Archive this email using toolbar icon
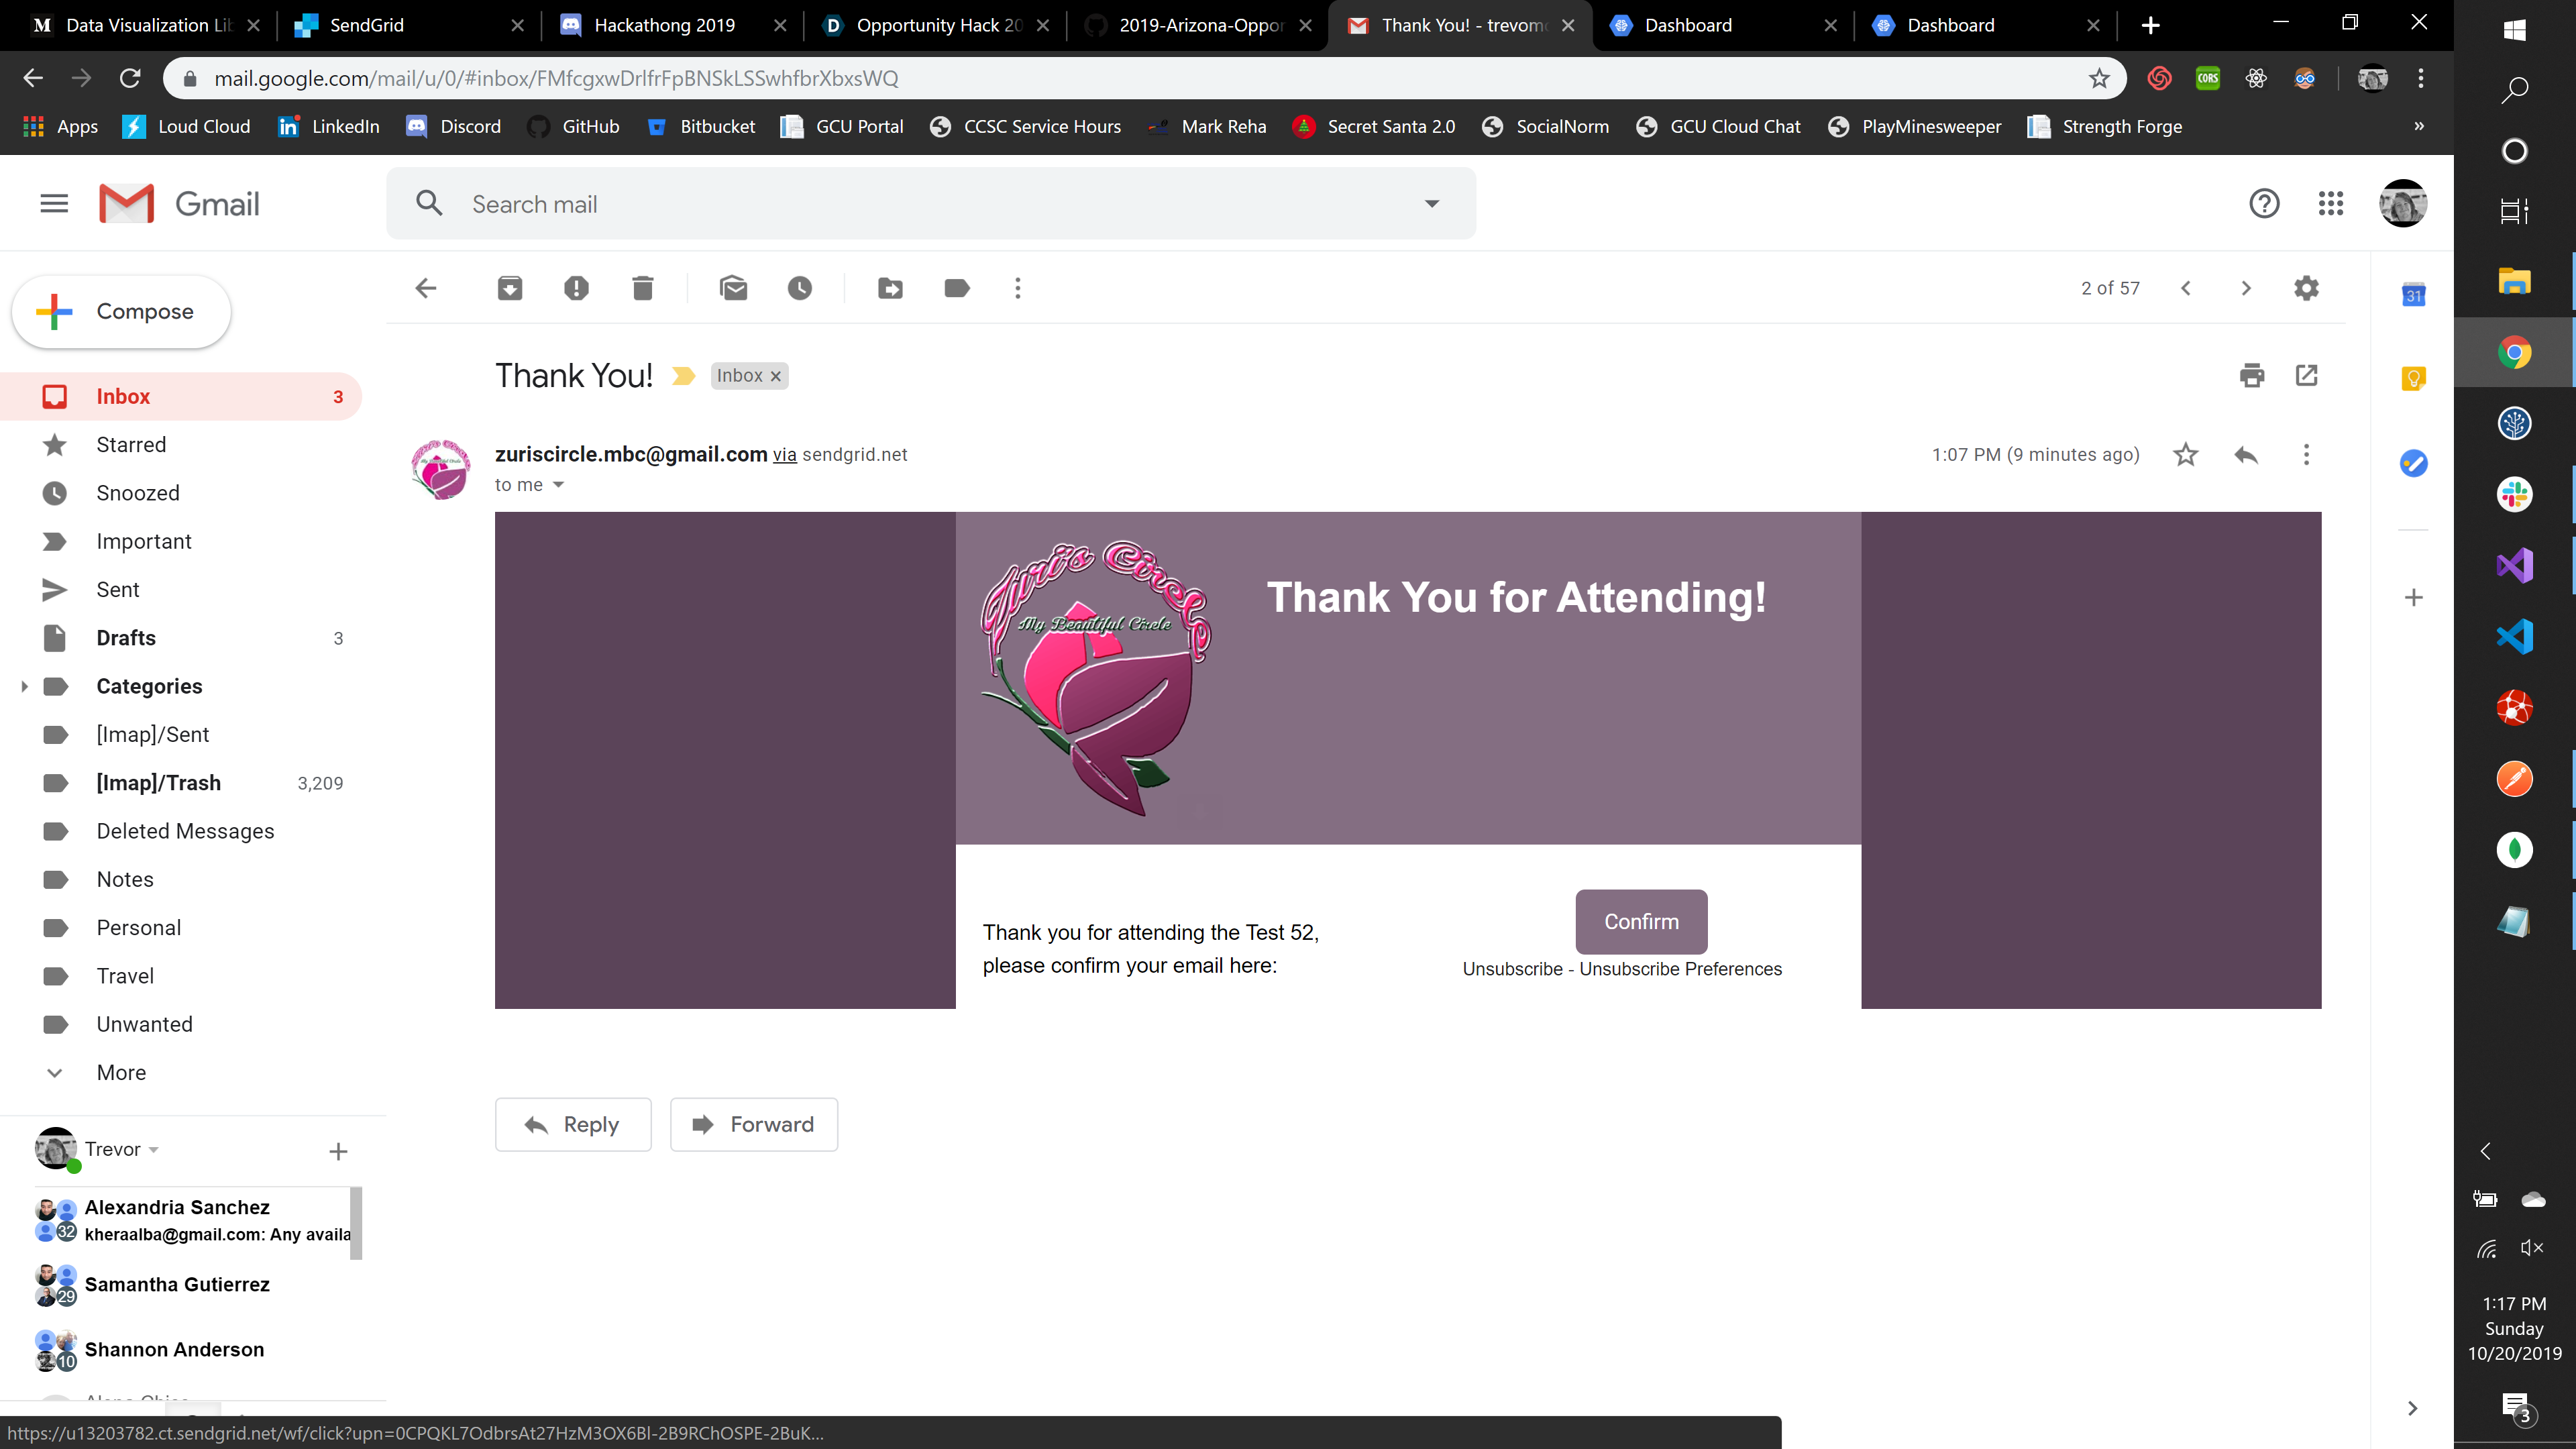Viewport: 2576px width, 1449px height. [x=510, y=289]
